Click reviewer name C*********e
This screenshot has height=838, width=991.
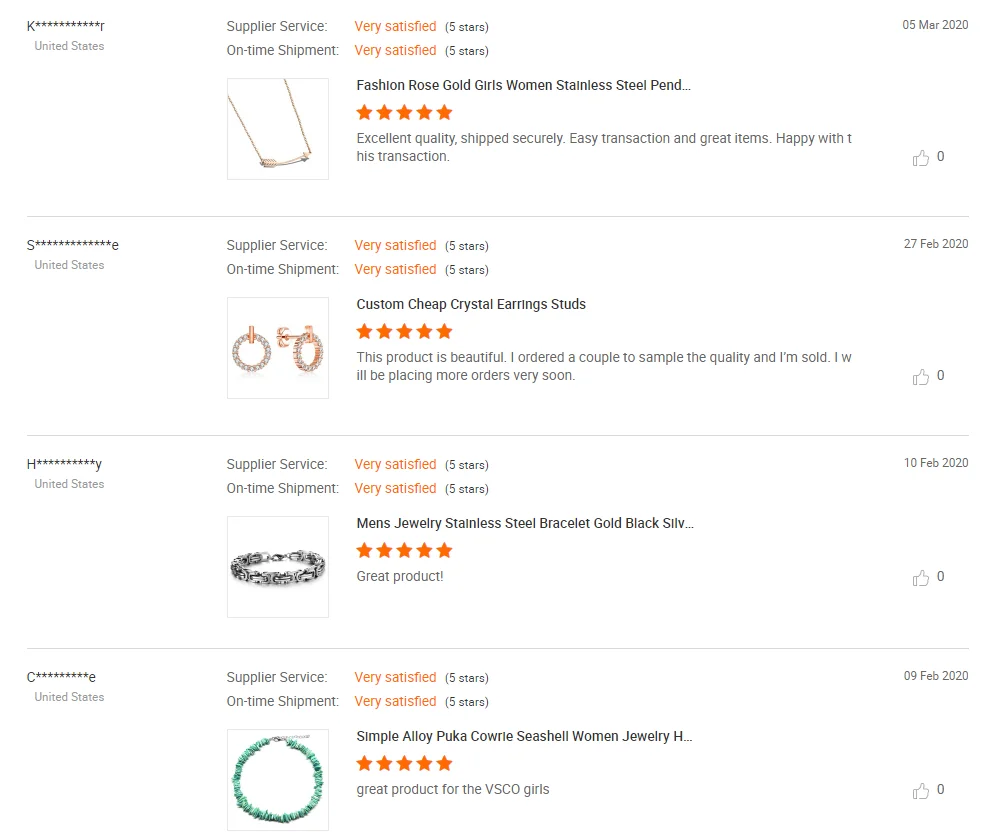[61, 677]
